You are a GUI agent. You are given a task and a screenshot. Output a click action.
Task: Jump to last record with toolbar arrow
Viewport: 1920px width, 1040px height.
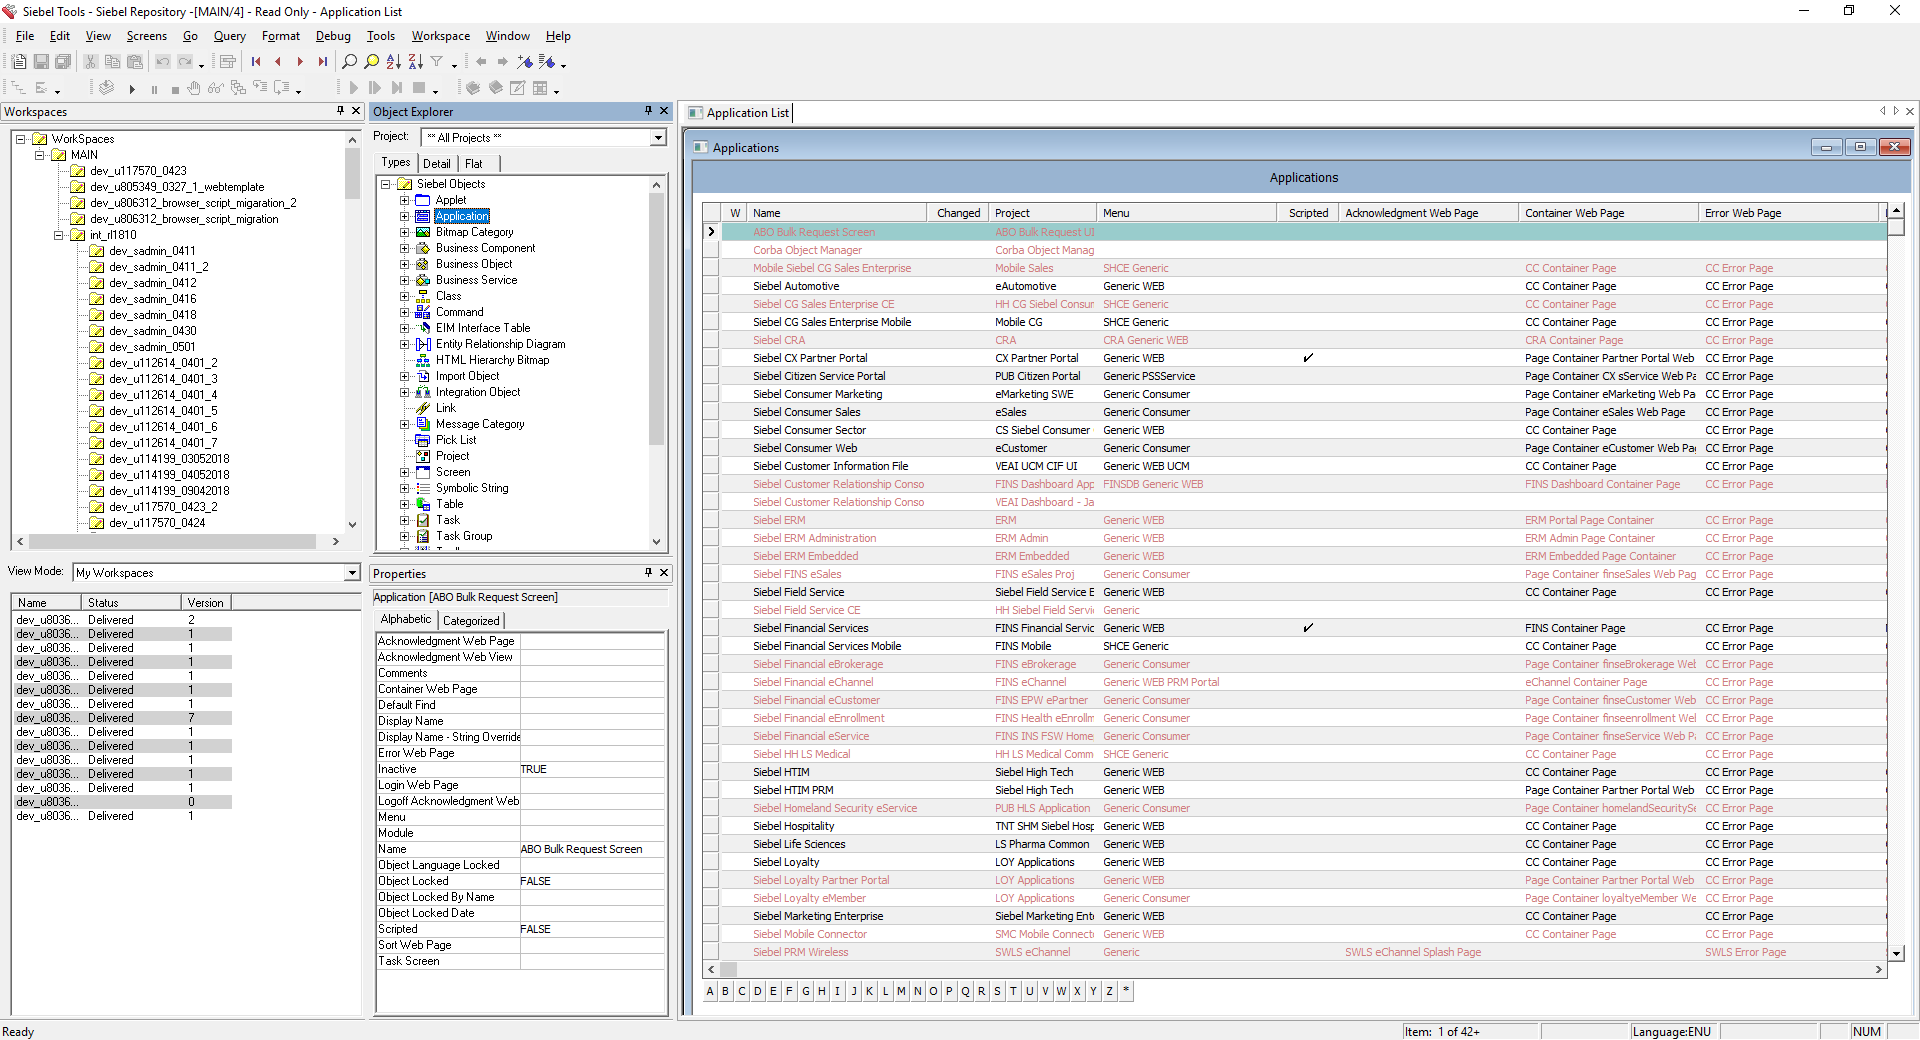pos(322,62)
